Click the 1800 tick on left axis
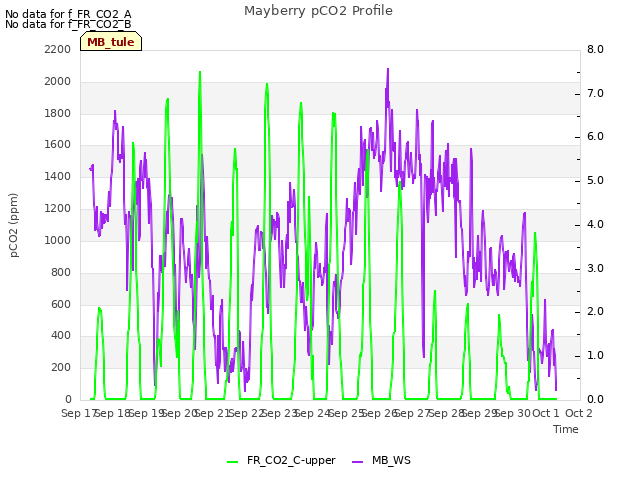 [58, 113]
